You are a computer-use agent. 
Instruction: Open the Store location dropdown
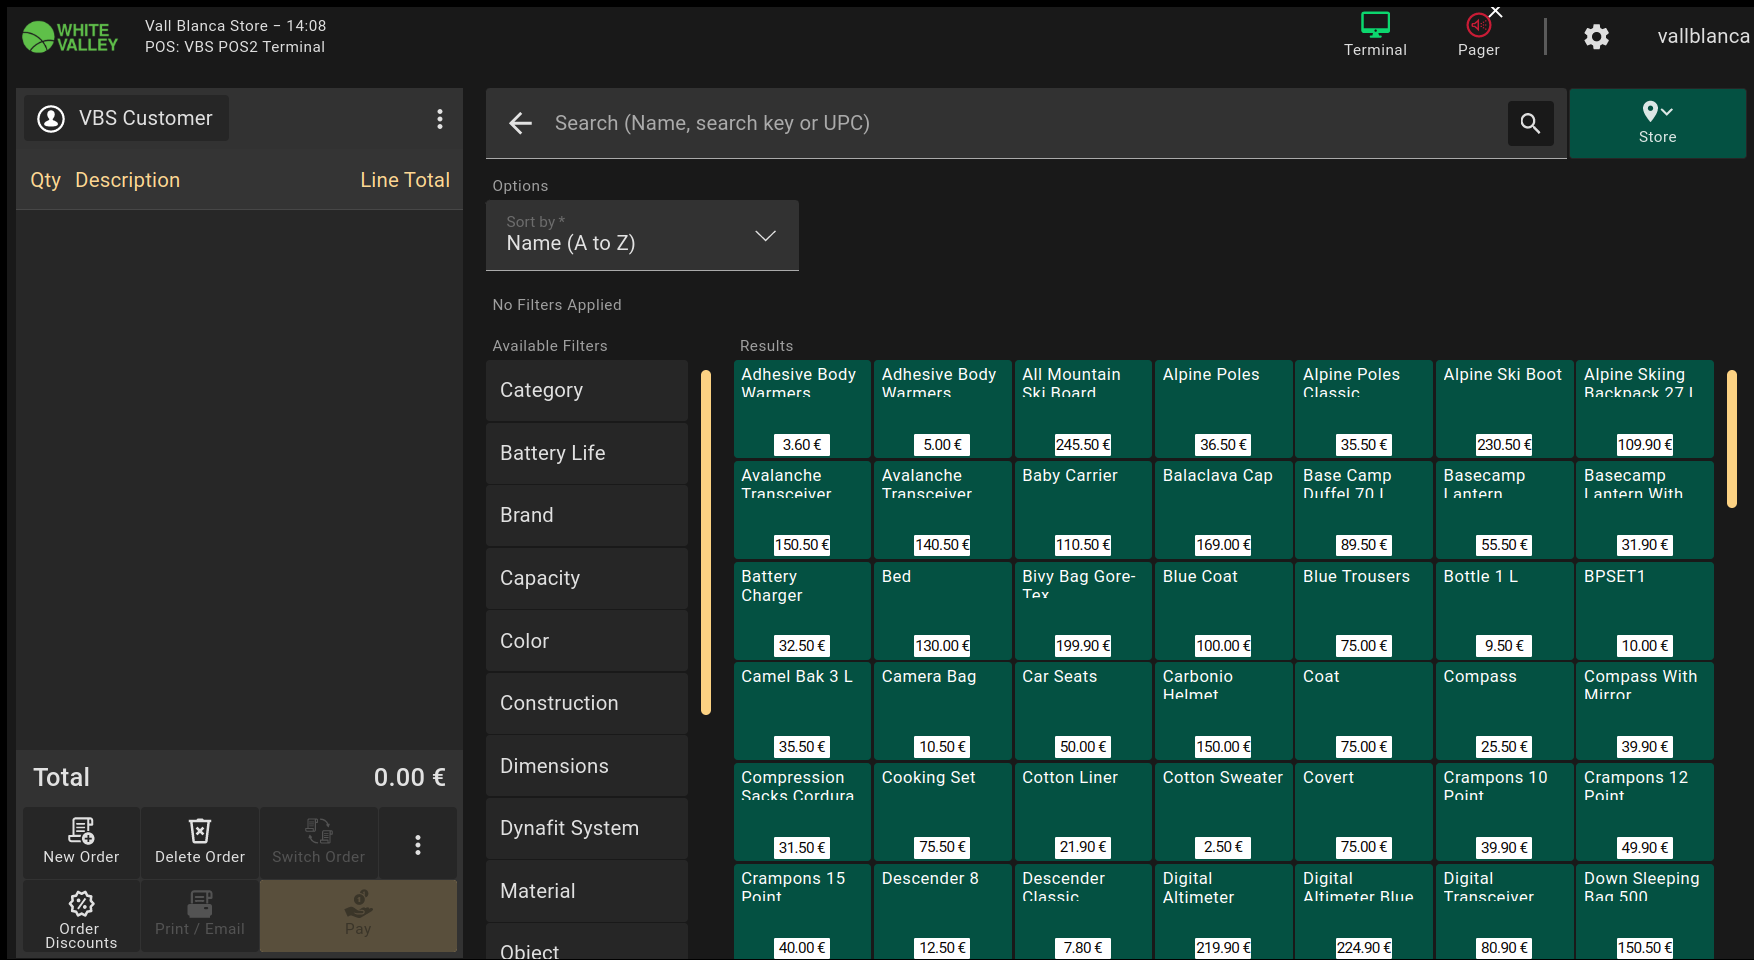pyautogui.click(x=1657, y=123)
